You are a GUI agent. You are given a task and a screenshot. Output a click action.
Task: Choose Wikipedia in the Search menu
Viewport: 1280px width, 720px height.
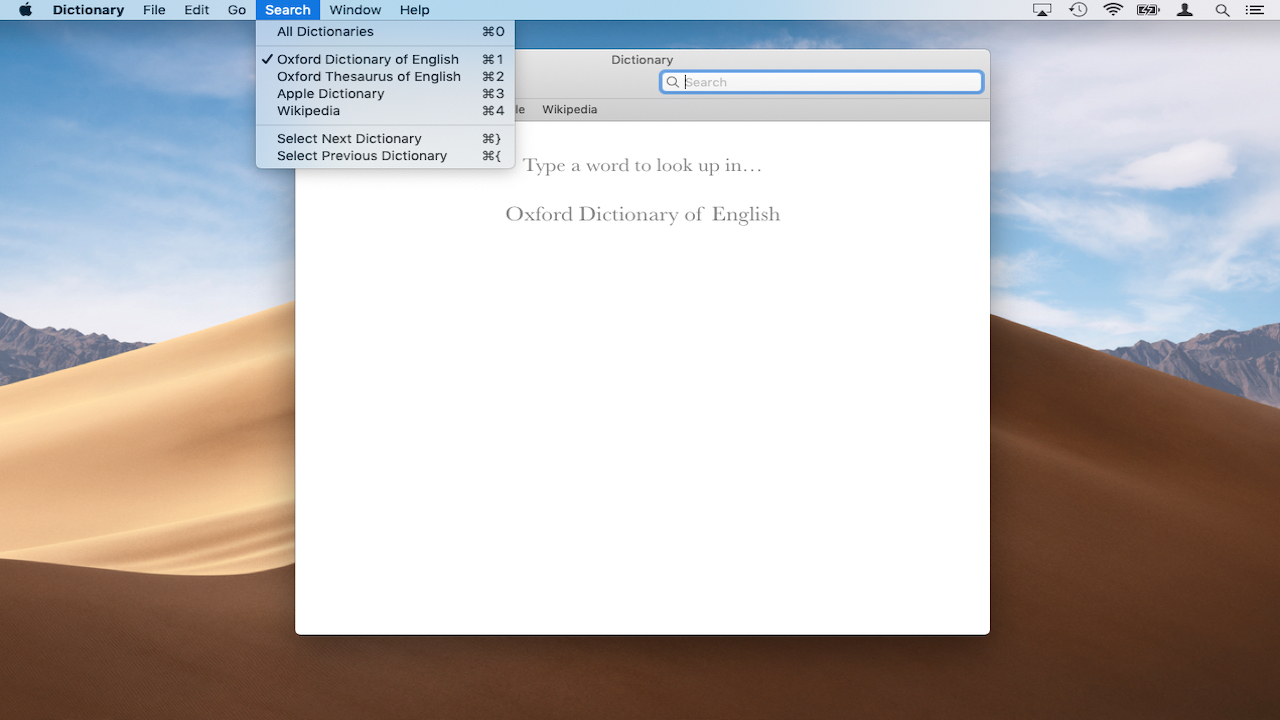[x=385, y=111]
